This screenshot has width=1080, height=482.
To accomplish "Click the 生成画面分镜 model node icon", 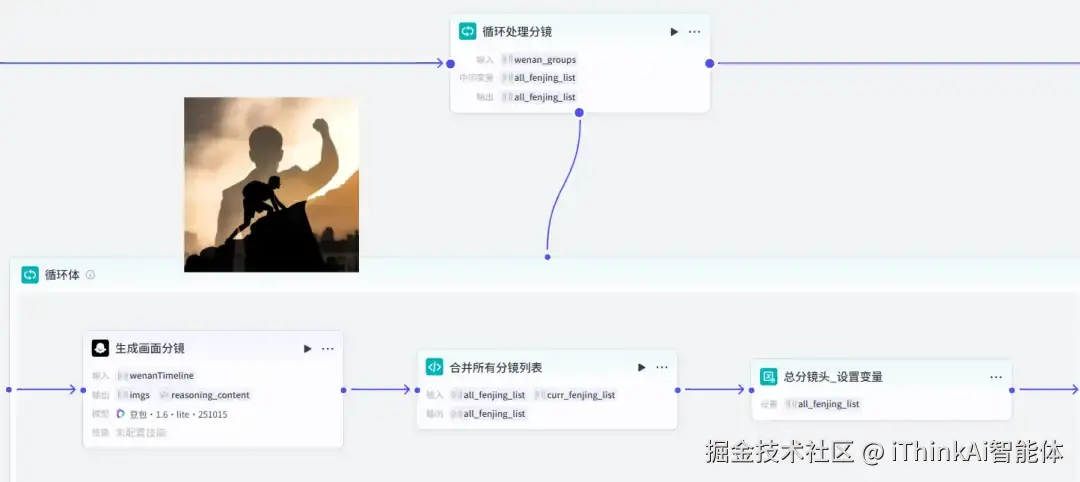I will coord(101,348).
